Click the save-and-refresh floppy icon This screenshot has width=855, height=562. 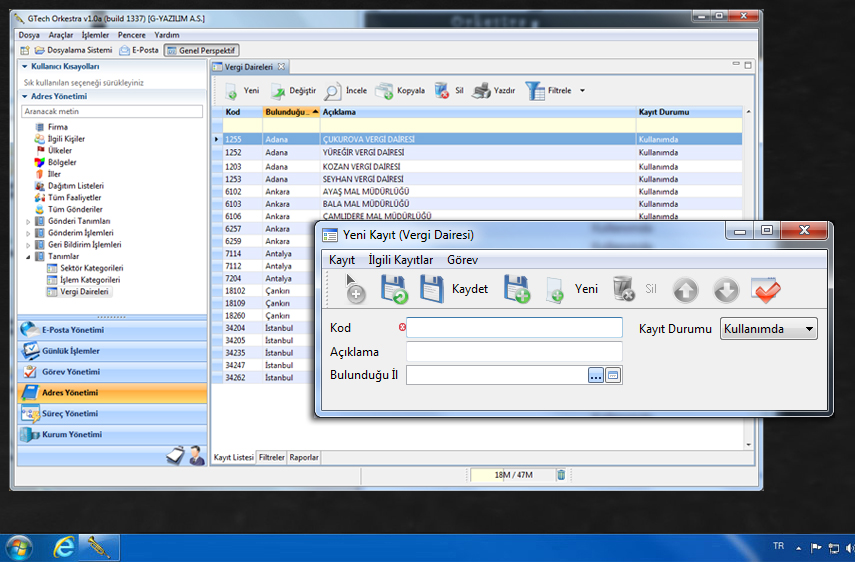(x=393, y=290)
